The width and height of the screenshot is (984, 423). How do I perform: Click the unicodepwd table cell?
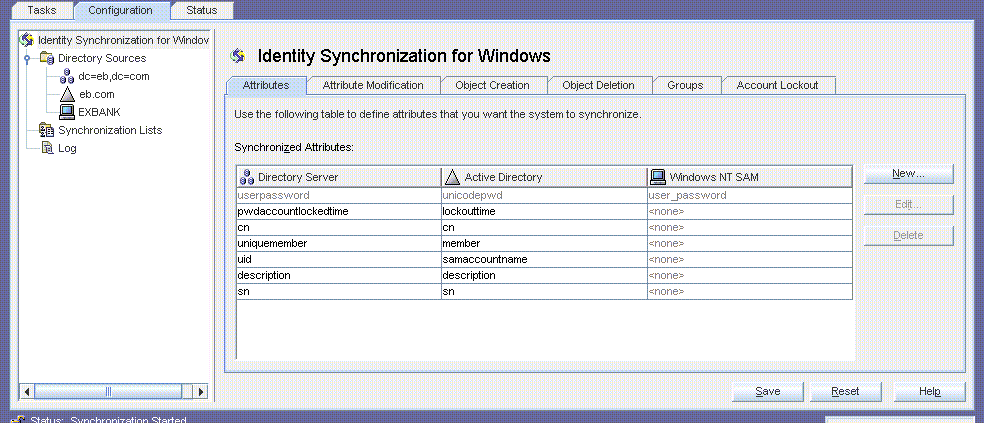point(544,195)
